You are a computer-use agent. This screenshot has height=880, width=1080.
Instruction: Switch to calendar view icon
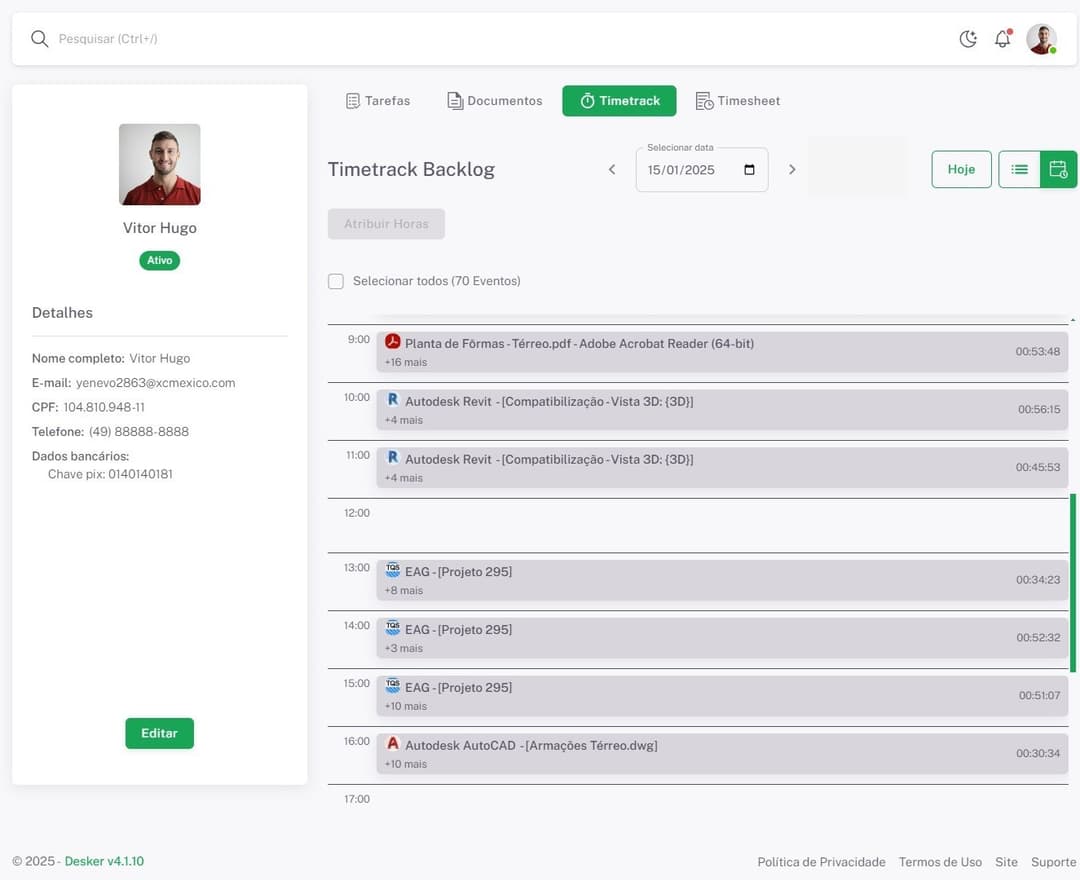pos(1058,169)
